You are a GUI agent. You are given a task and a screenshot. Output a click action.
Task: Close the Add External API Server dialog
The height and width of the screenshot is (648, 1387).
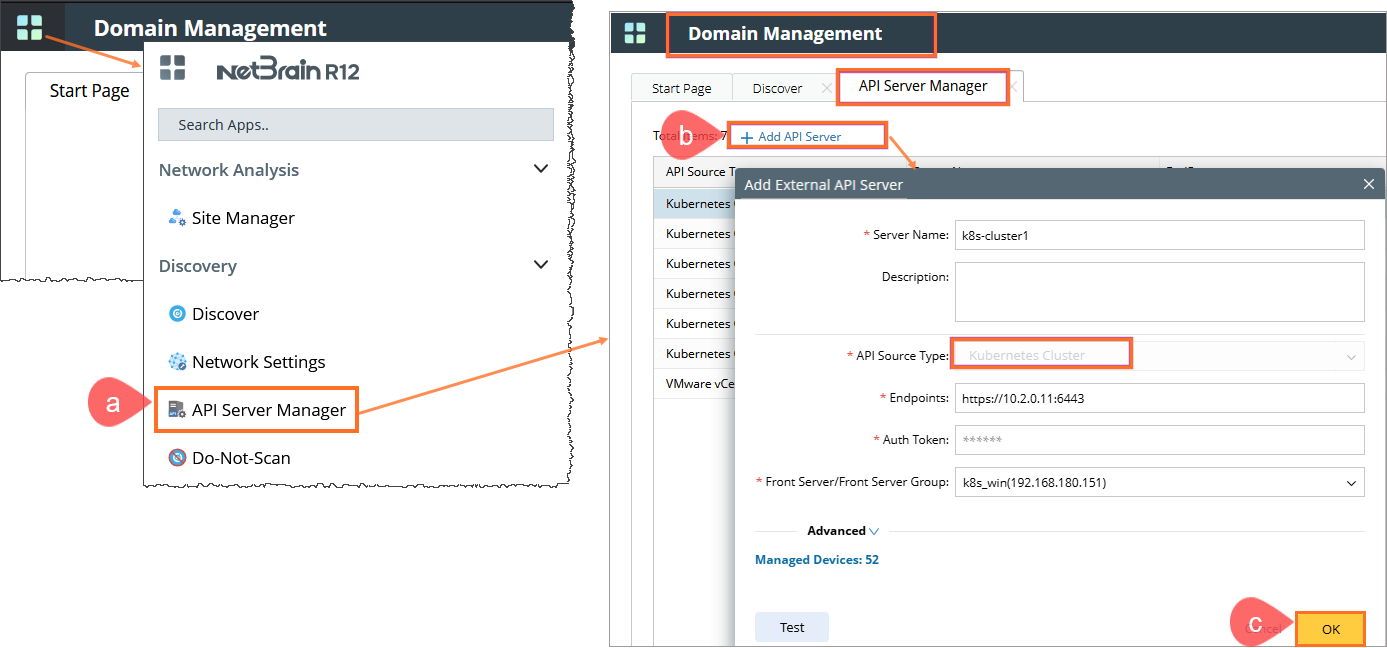click(1369, 184)
